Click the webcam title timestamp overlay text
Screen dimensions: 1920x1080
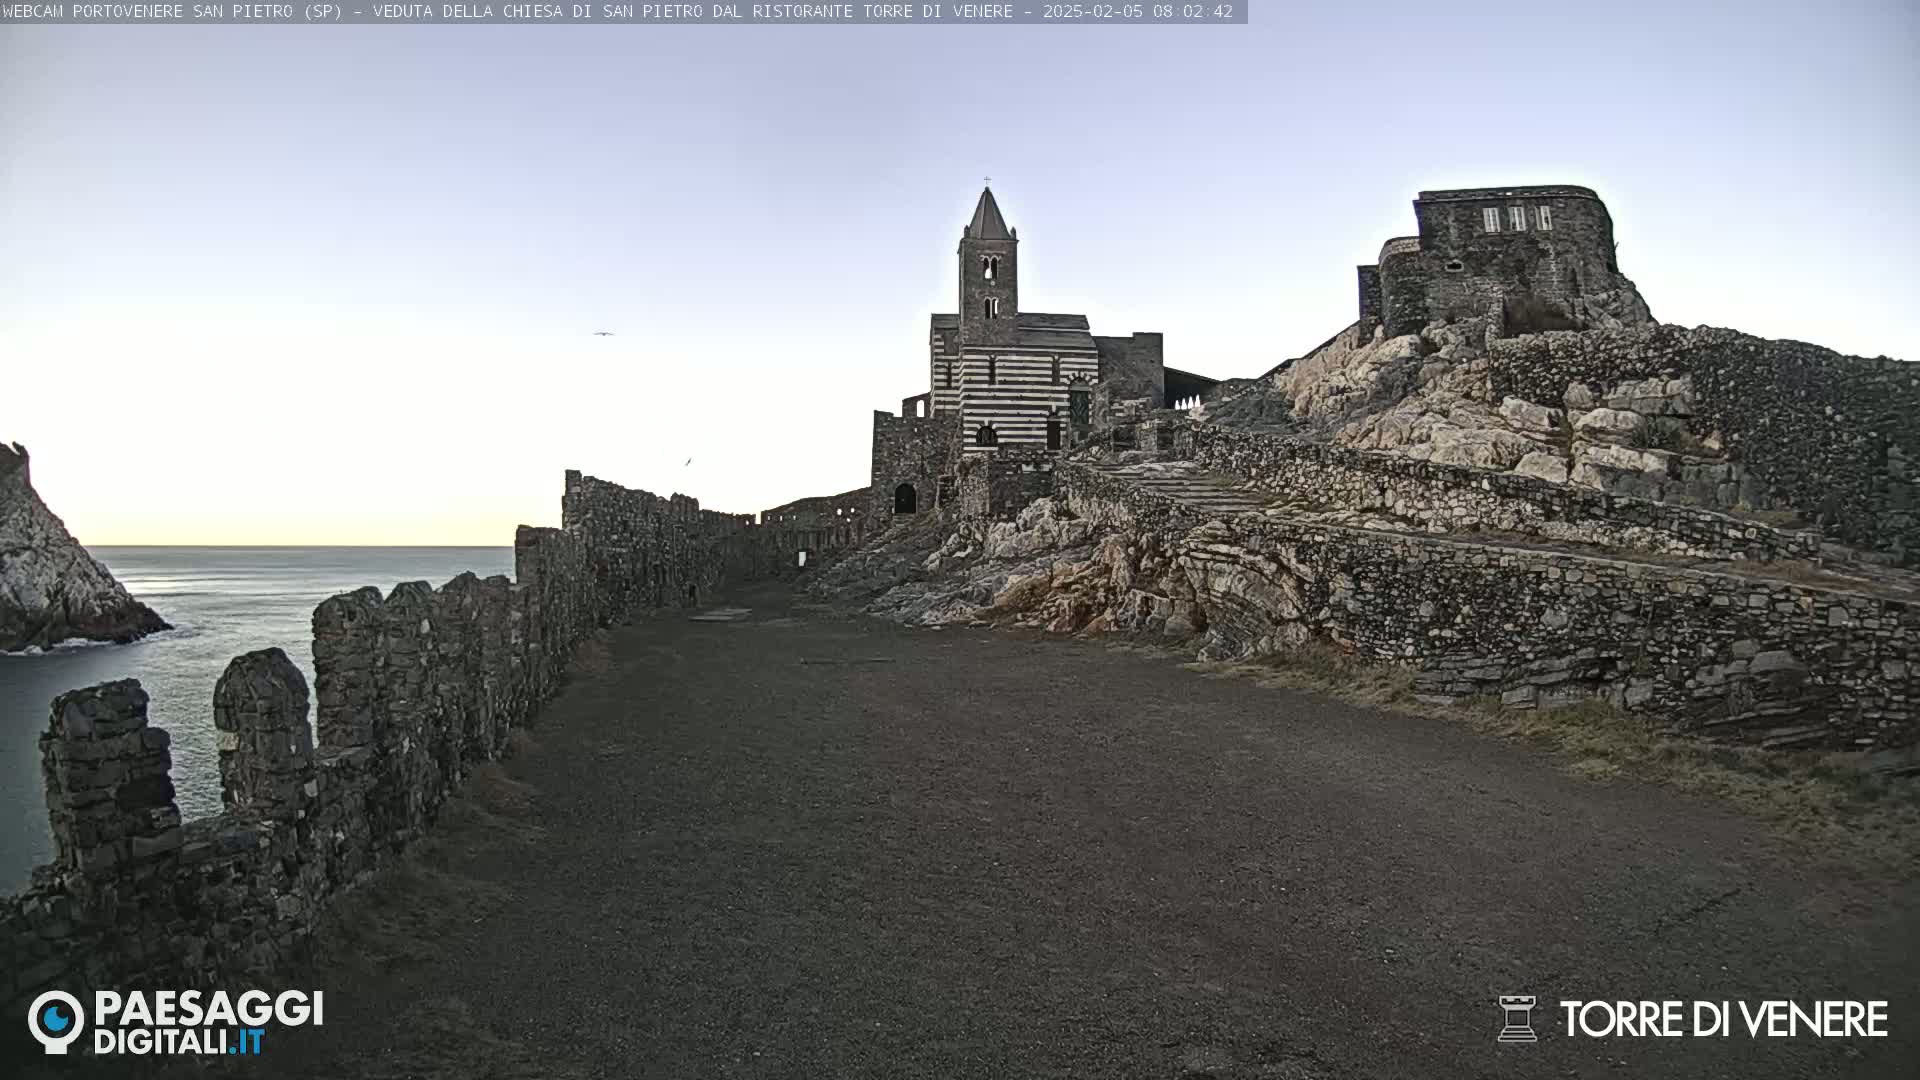click(618, 12)
